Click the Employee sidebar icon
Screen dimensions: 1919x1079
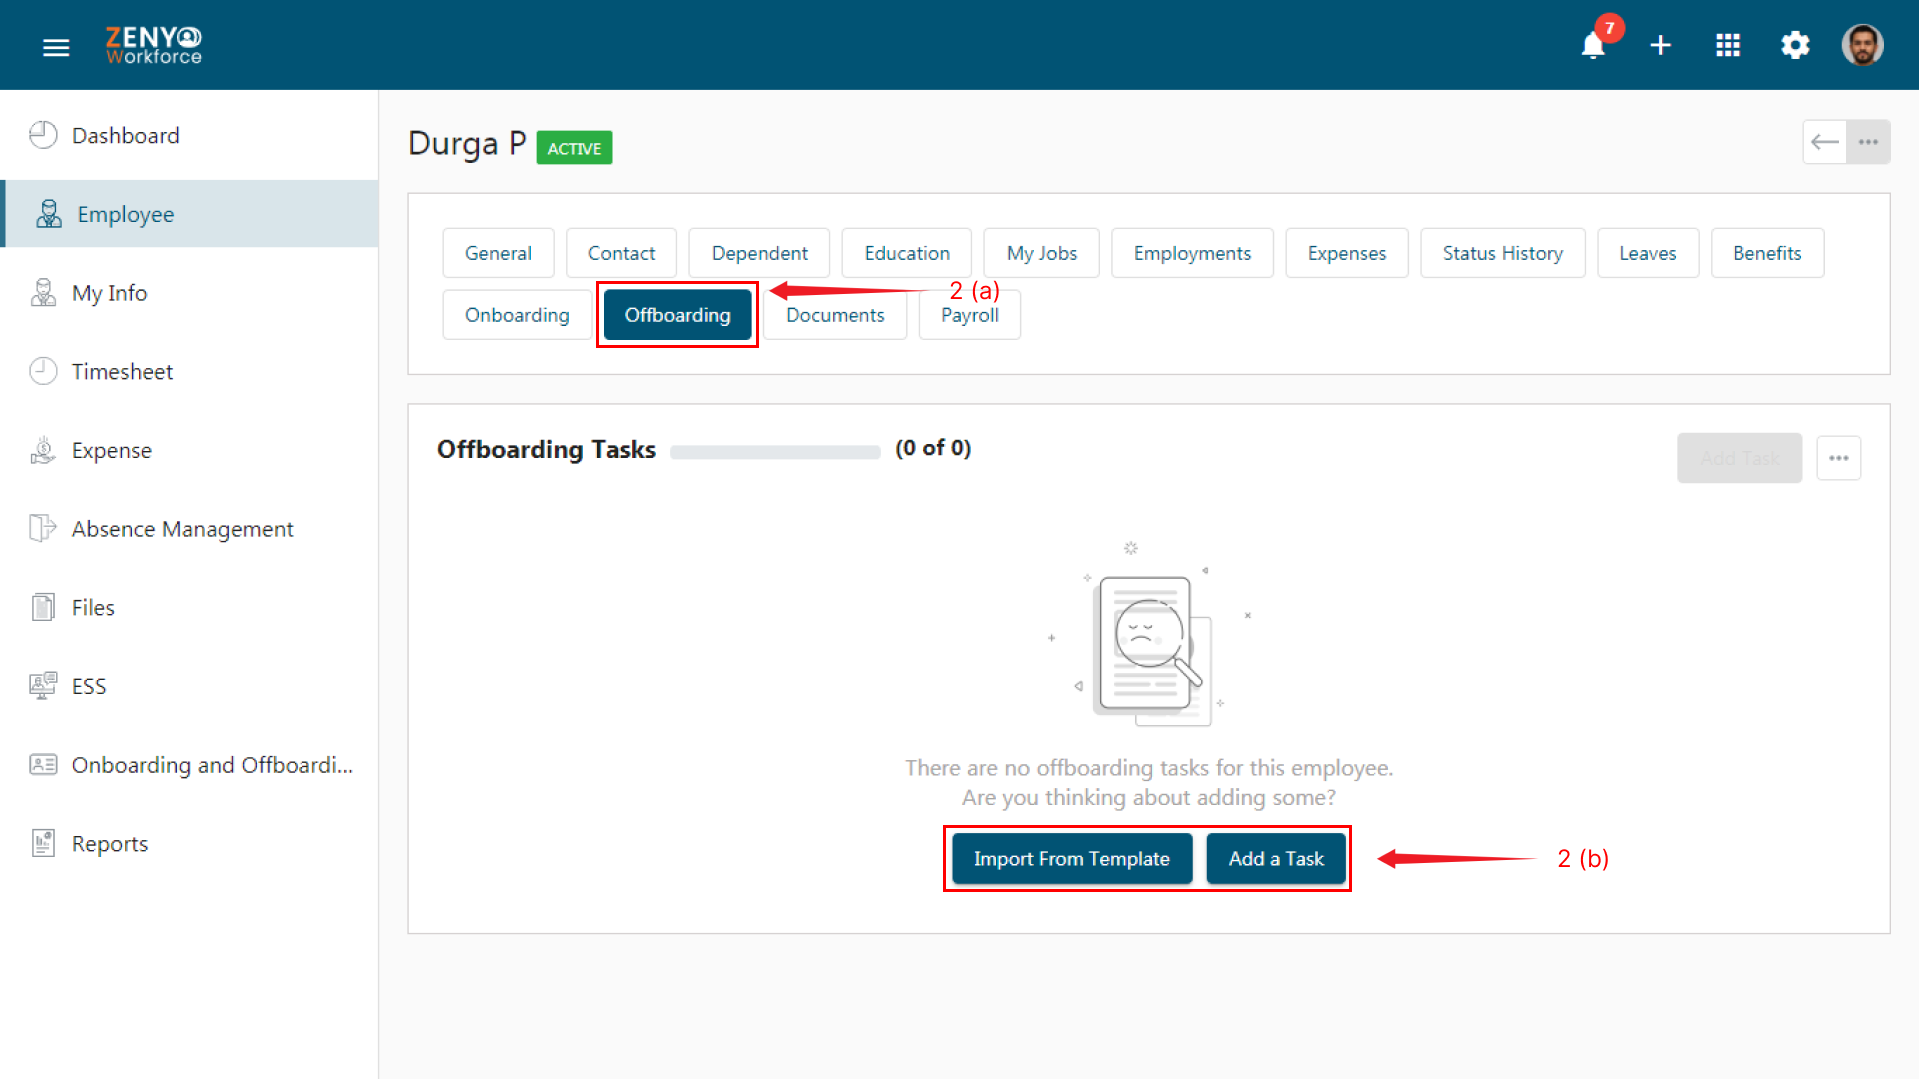pyautogui.click(x=48, y=214)
